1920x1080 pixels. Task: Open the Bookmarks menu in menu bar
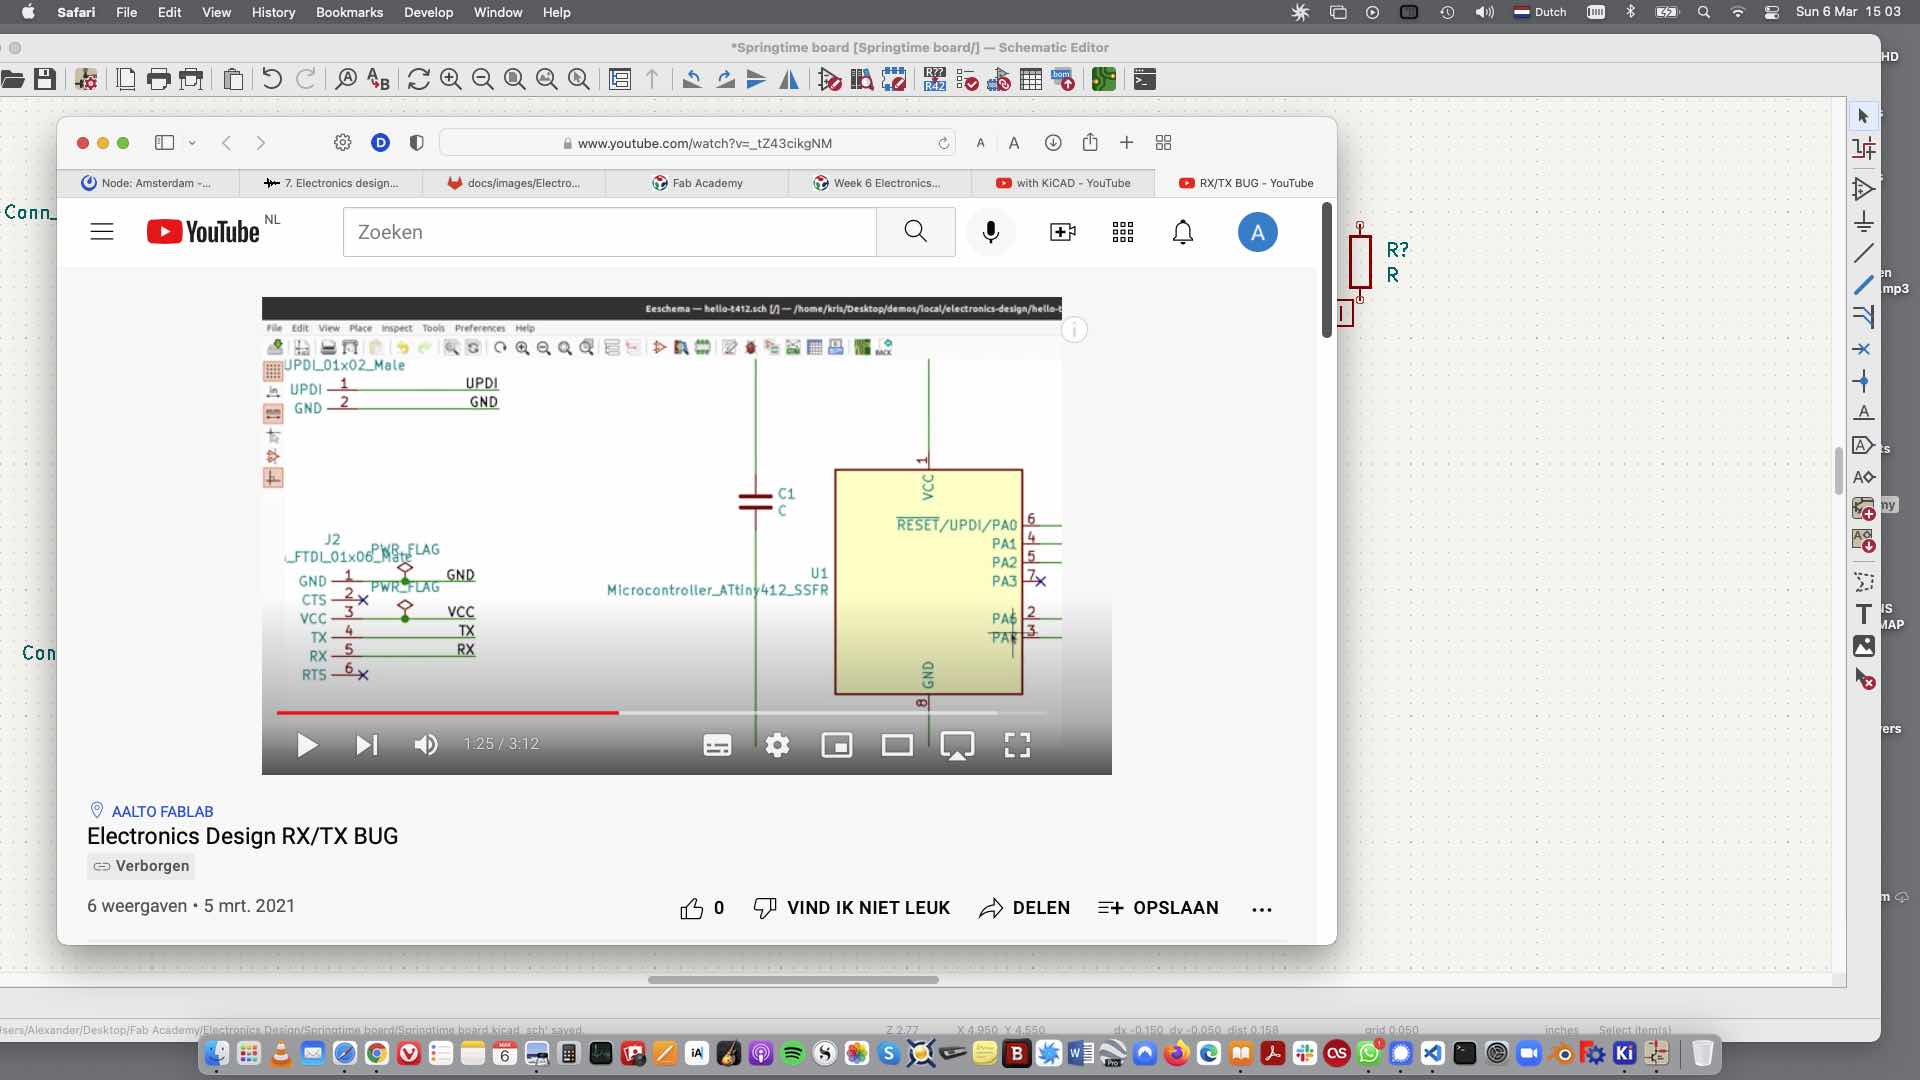coord(349,12)
